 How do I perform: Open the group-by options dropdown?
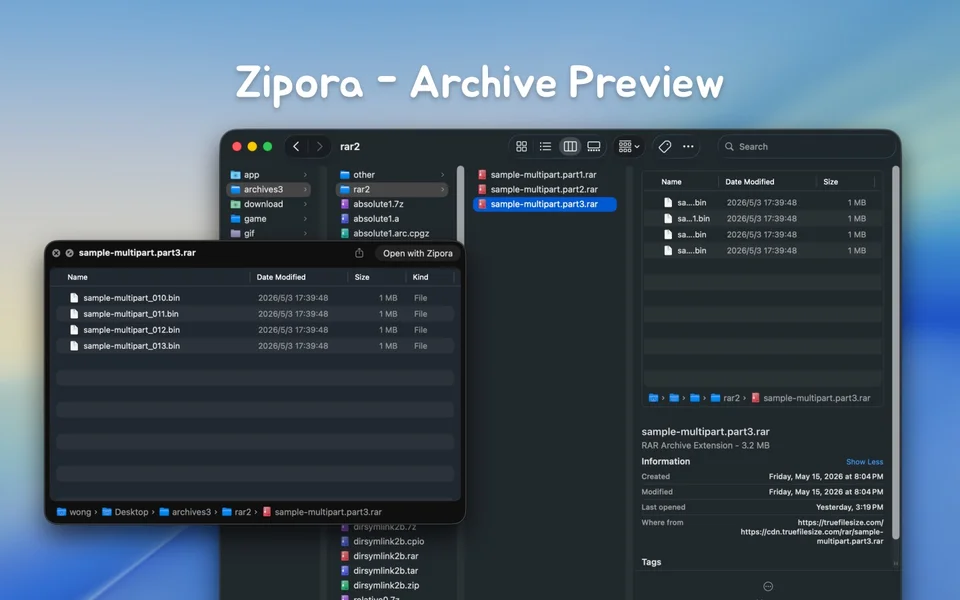(629, 146)
